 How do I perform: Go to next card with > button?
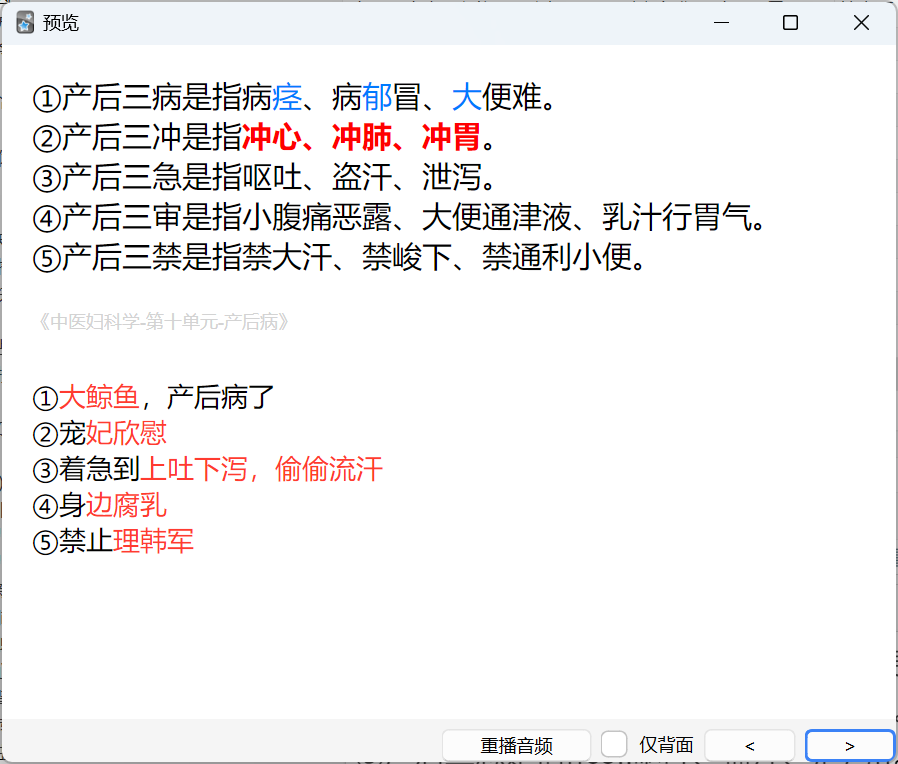pos(850,745)
